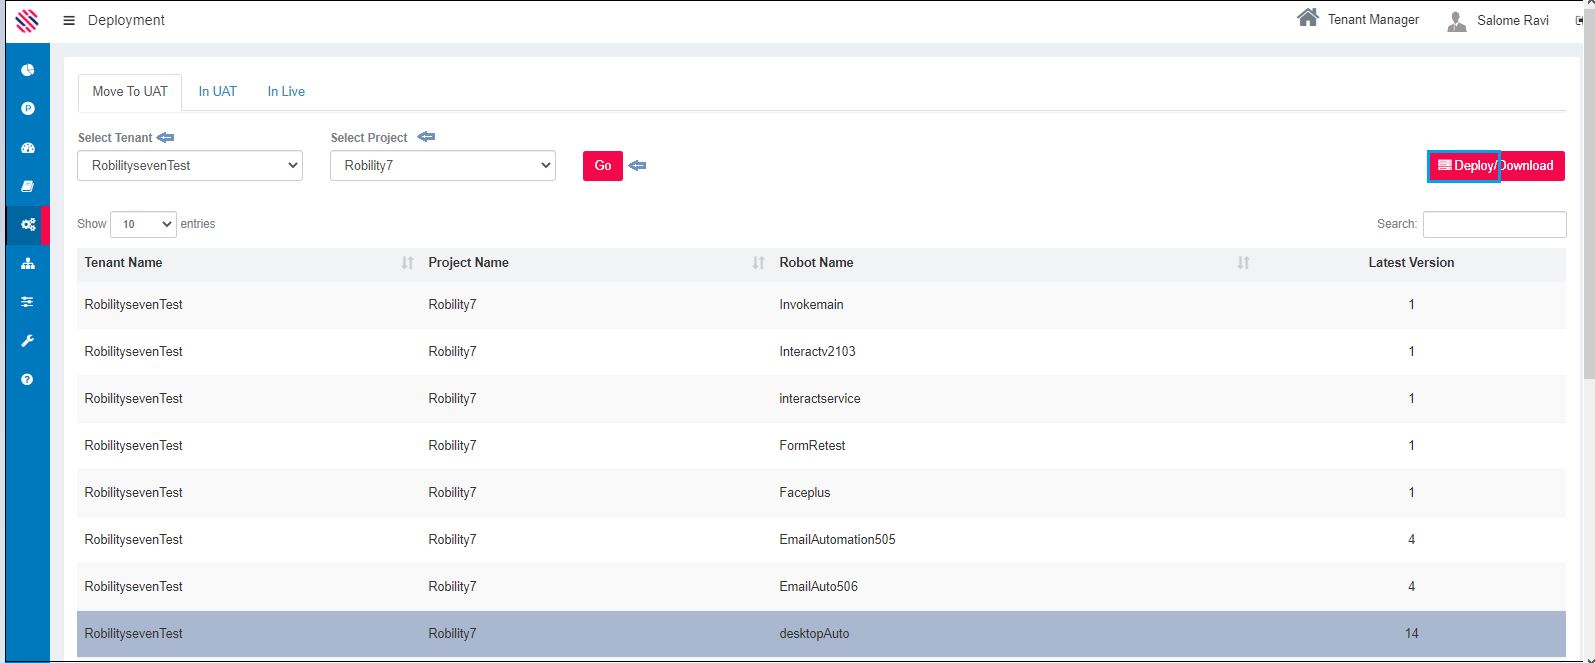Screen dimensions: 1595x663
Task: Switch to the In UAT tab
Action: [x=217, y=91]
